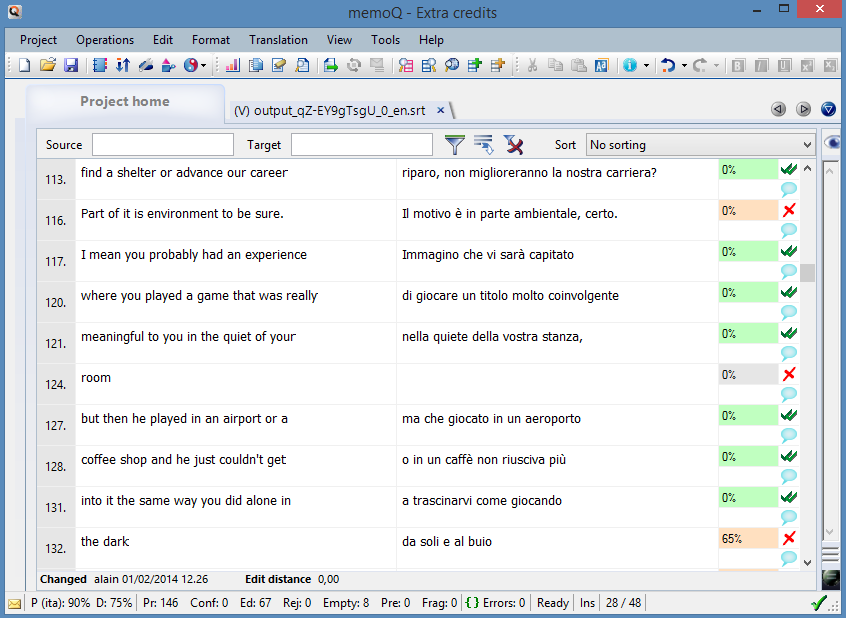Open the Operations menu
The image size is (846, 618).
tap(105, 40)
